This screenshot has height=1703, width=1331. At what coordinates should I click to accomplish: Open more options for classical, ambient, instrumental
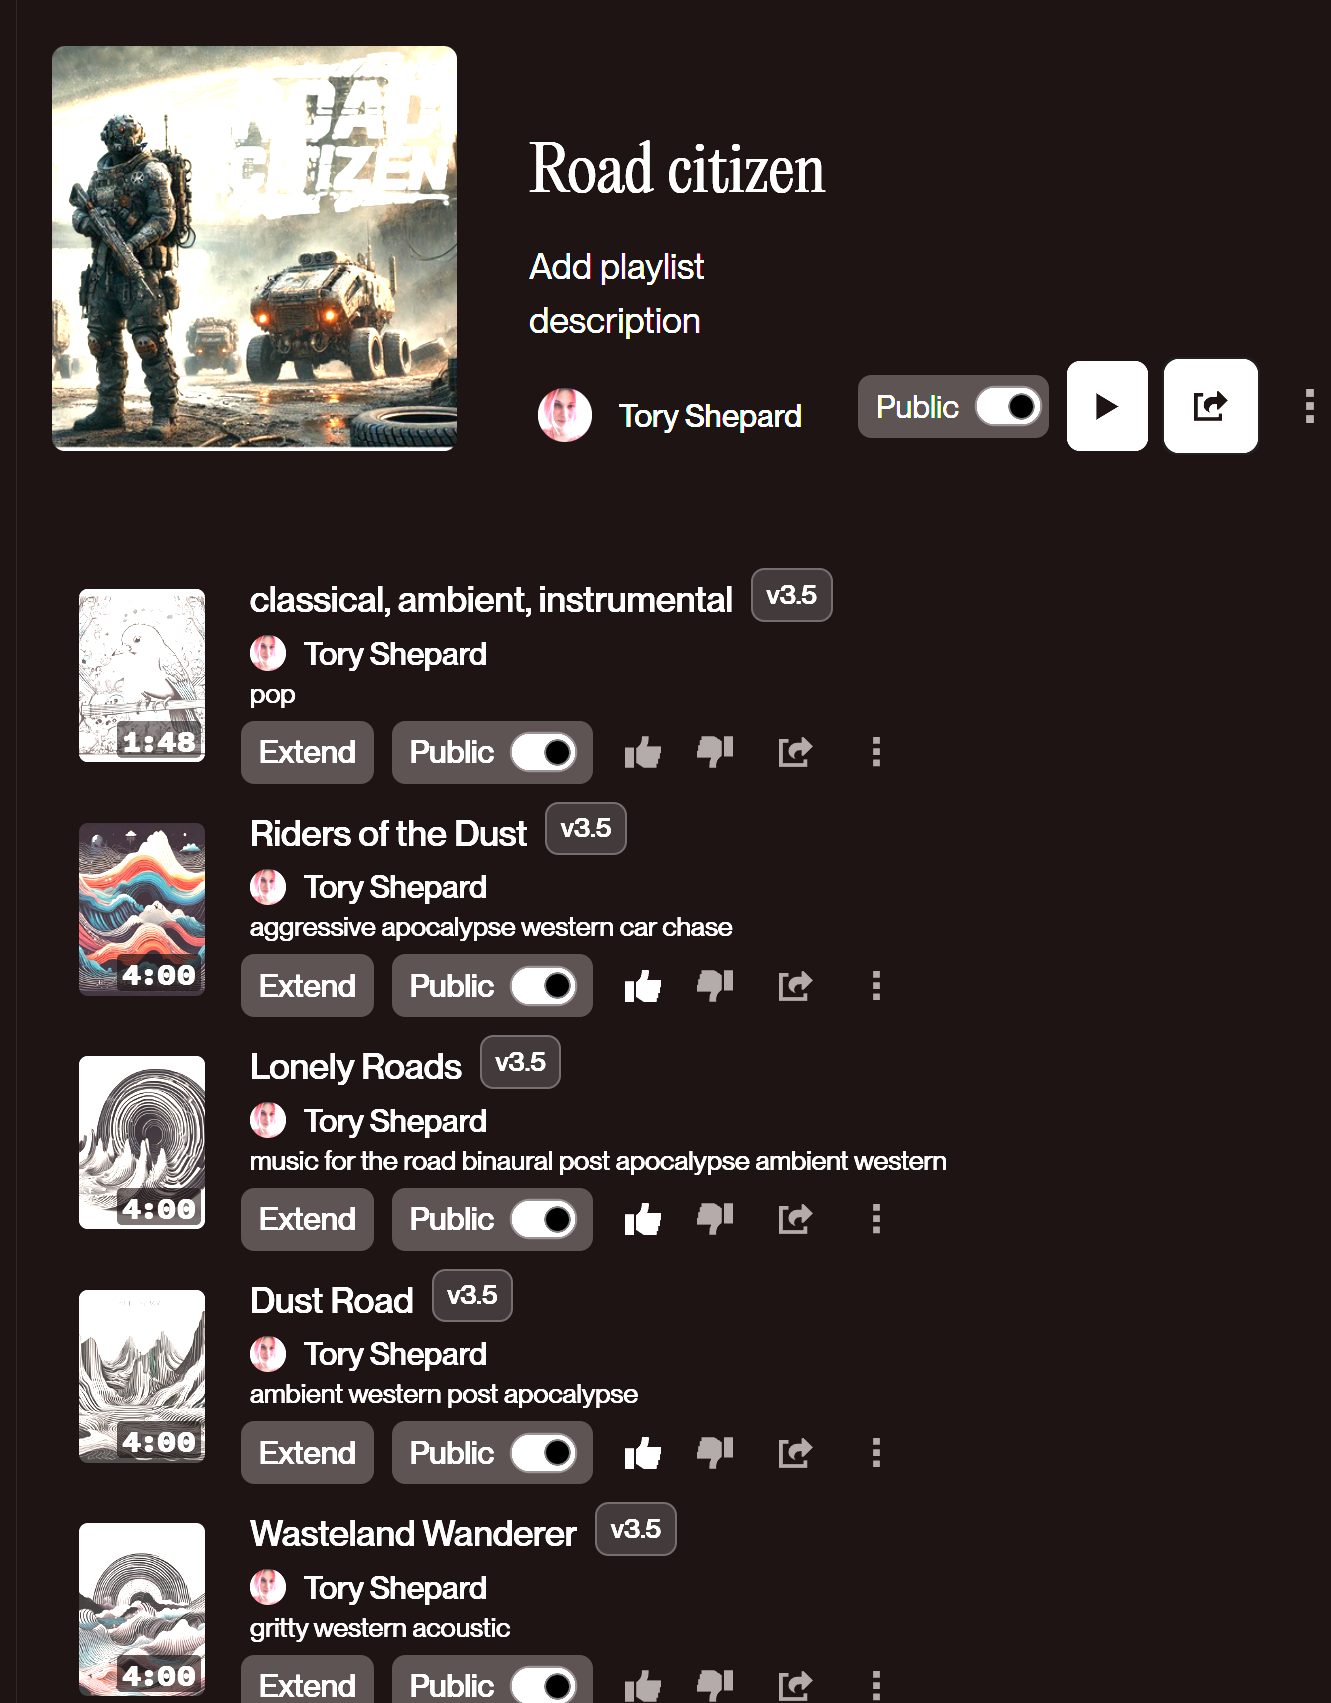(876, 752)
